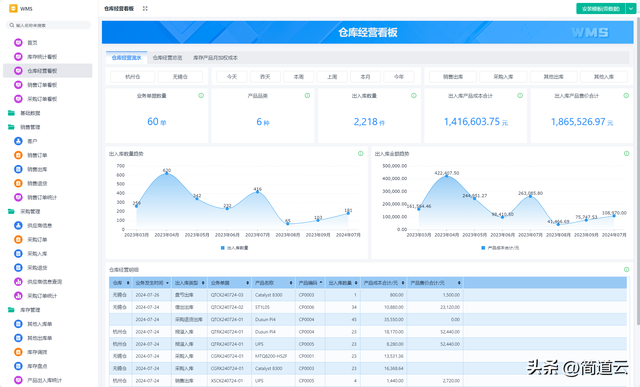
Task: Click the 供应商信息 person icon
Action: point(18,225)
